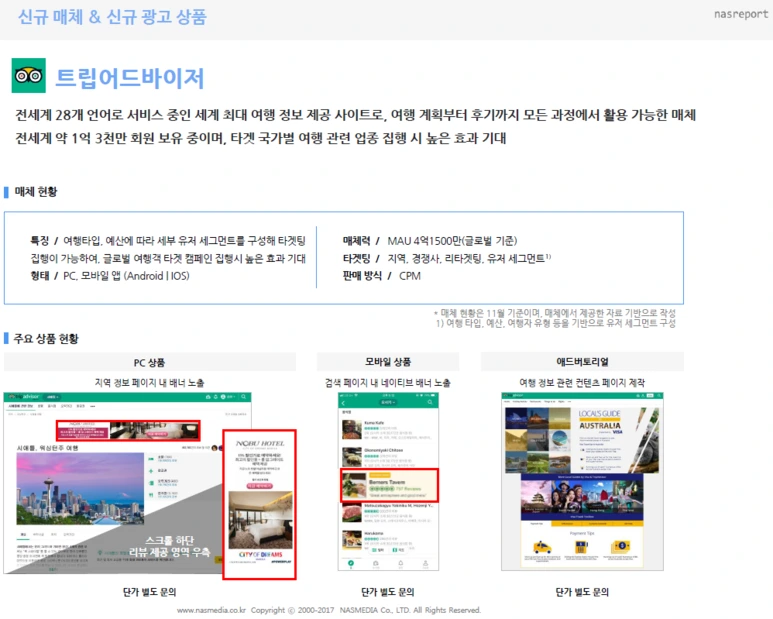The width and height of the screenshot is (773, 619).
Task: Click the 'nasreport' label
Action: (741, 14)
